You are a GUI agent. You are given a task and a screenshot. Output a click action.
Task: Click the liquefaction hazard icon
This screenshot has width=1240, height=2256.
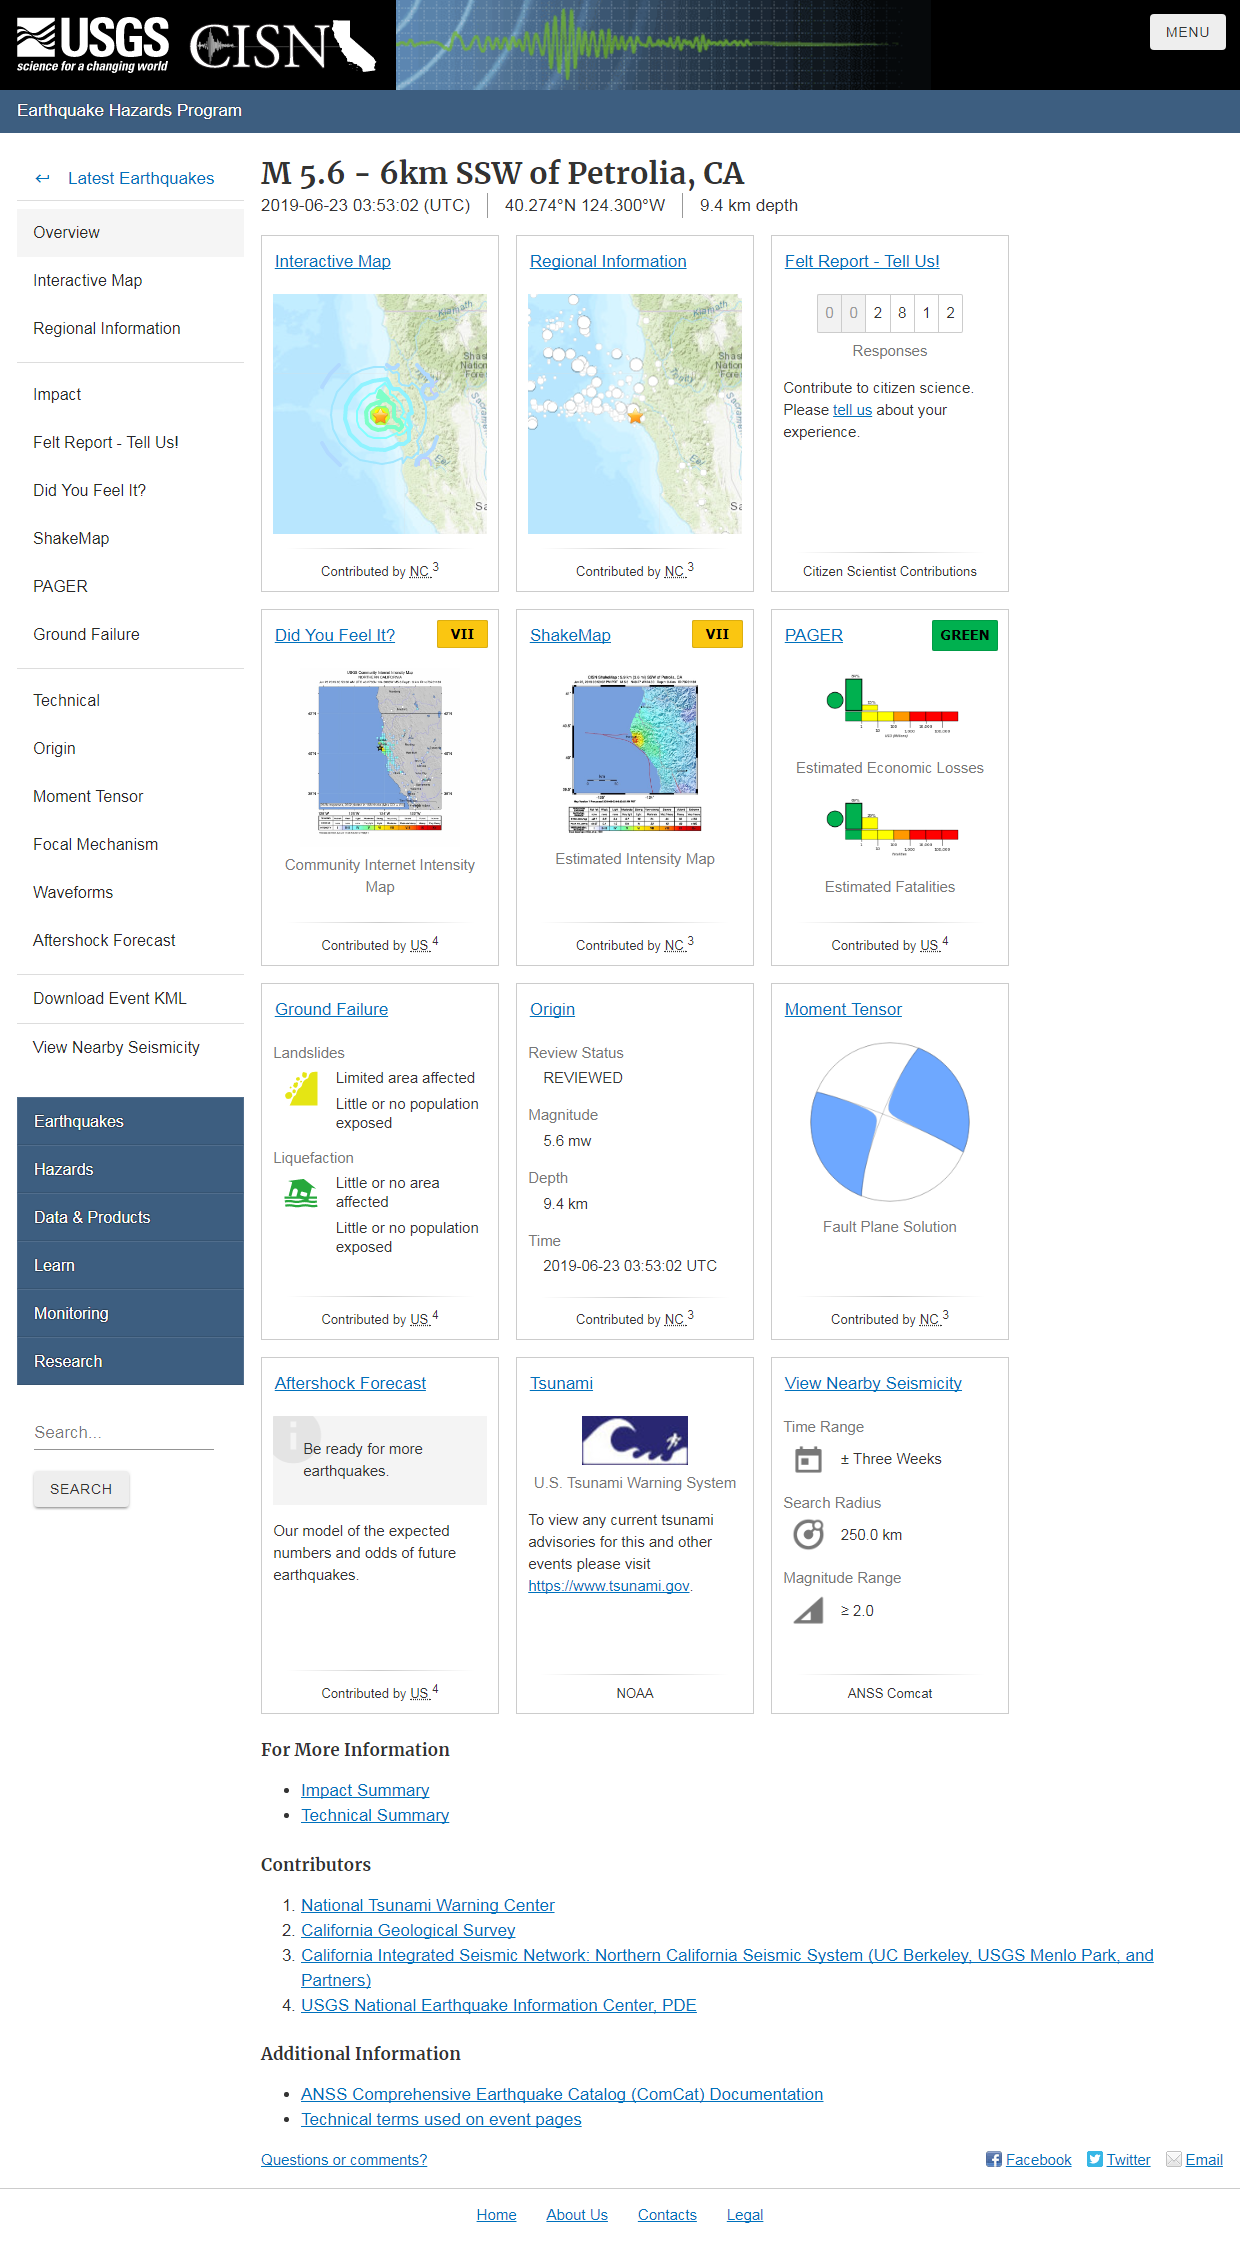pyautogui.click(x=301, y=1194)
